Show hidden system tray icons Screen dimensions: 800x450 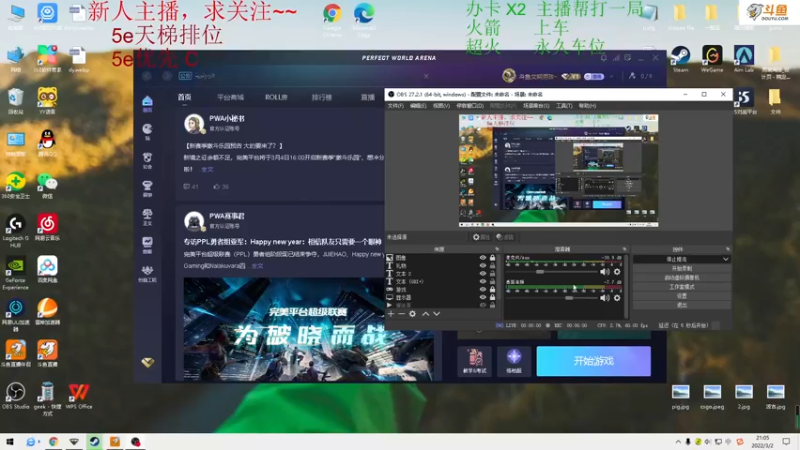(x=678, y=442)
